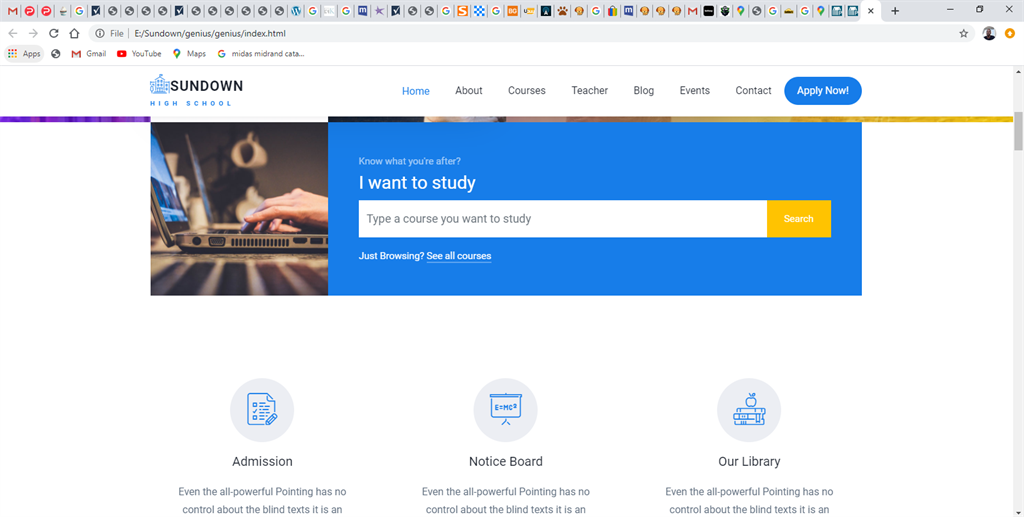Open the Apps bookmarks shortcut
This screenshot has width=1024, height=517.
pos(25,54)
